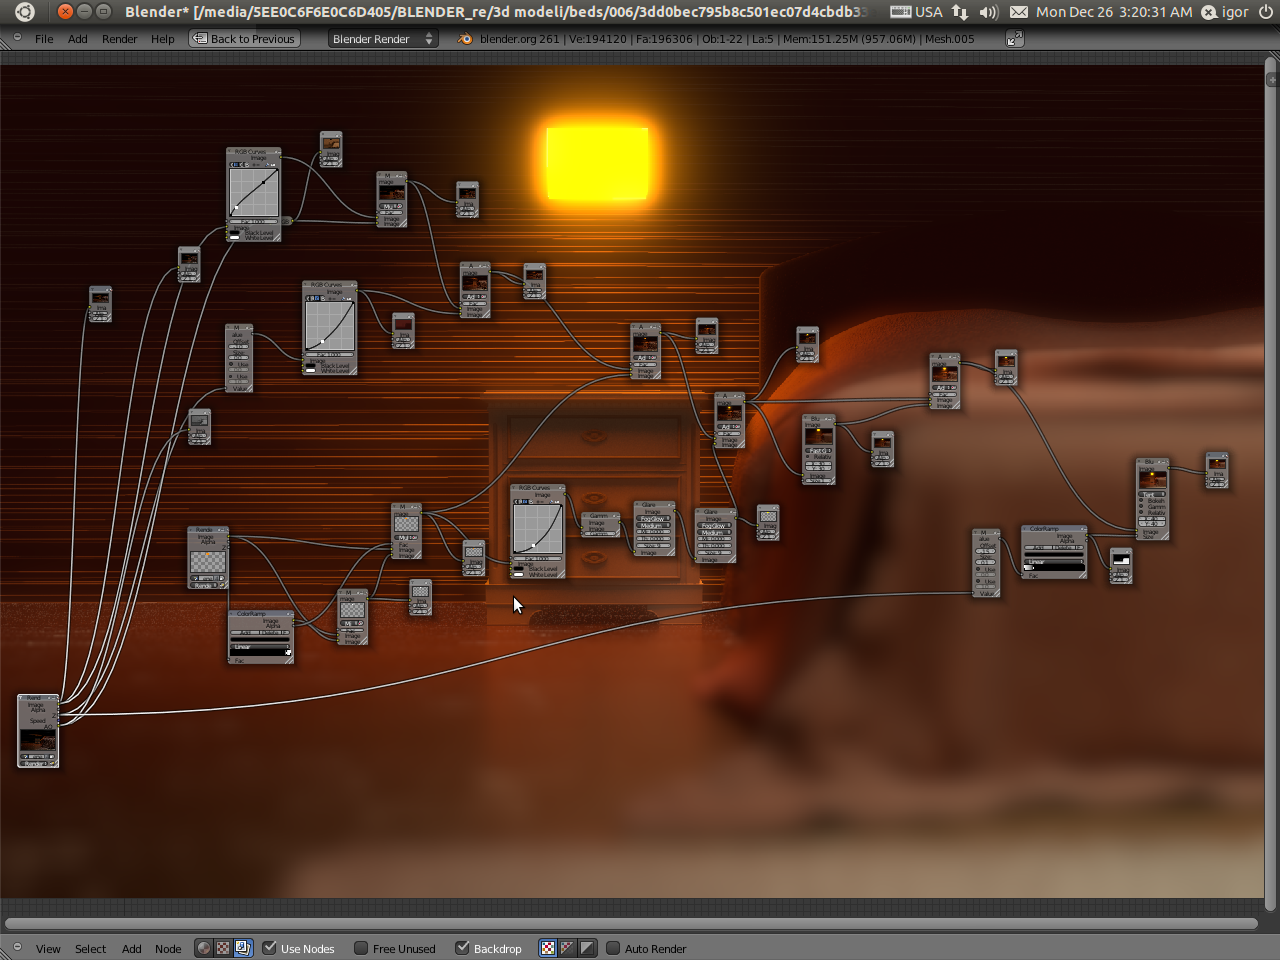Click gradient bar of right-side ColorRamp node
Image resolution: width=1280 pixels, height=960 pixels.
tap(1054, 567)
